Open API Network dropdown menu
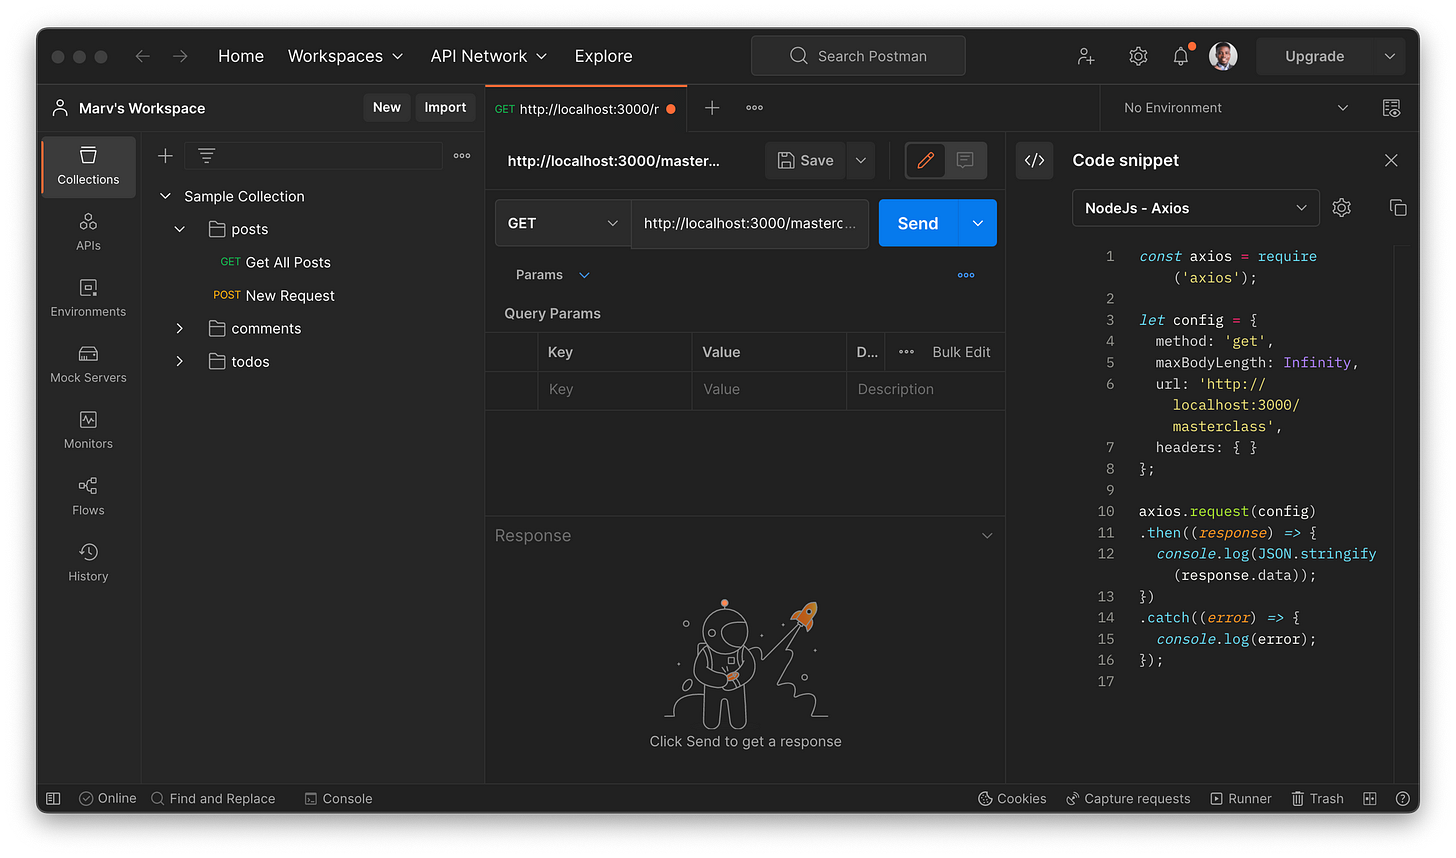 point(489,56)
